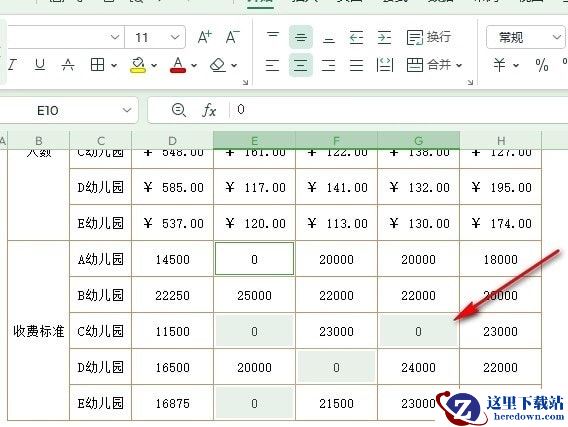Click the fx insert function icon
This screenshot has width=568, height=427.
[209, 110]
